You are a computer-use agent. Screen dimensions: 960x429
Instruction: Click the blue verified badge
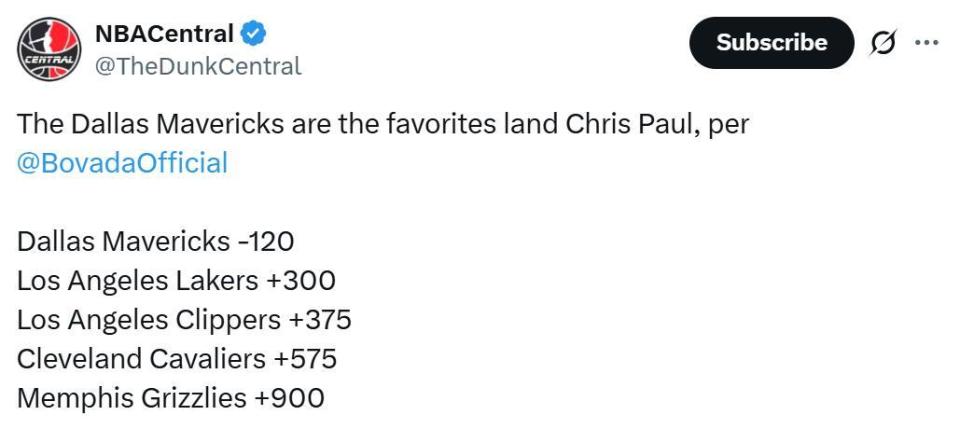point(254,34)
